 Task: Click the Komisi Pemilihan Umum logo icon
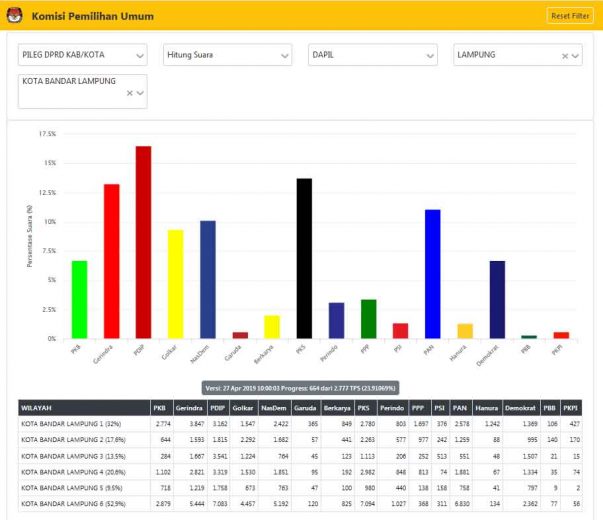(12, 16)
